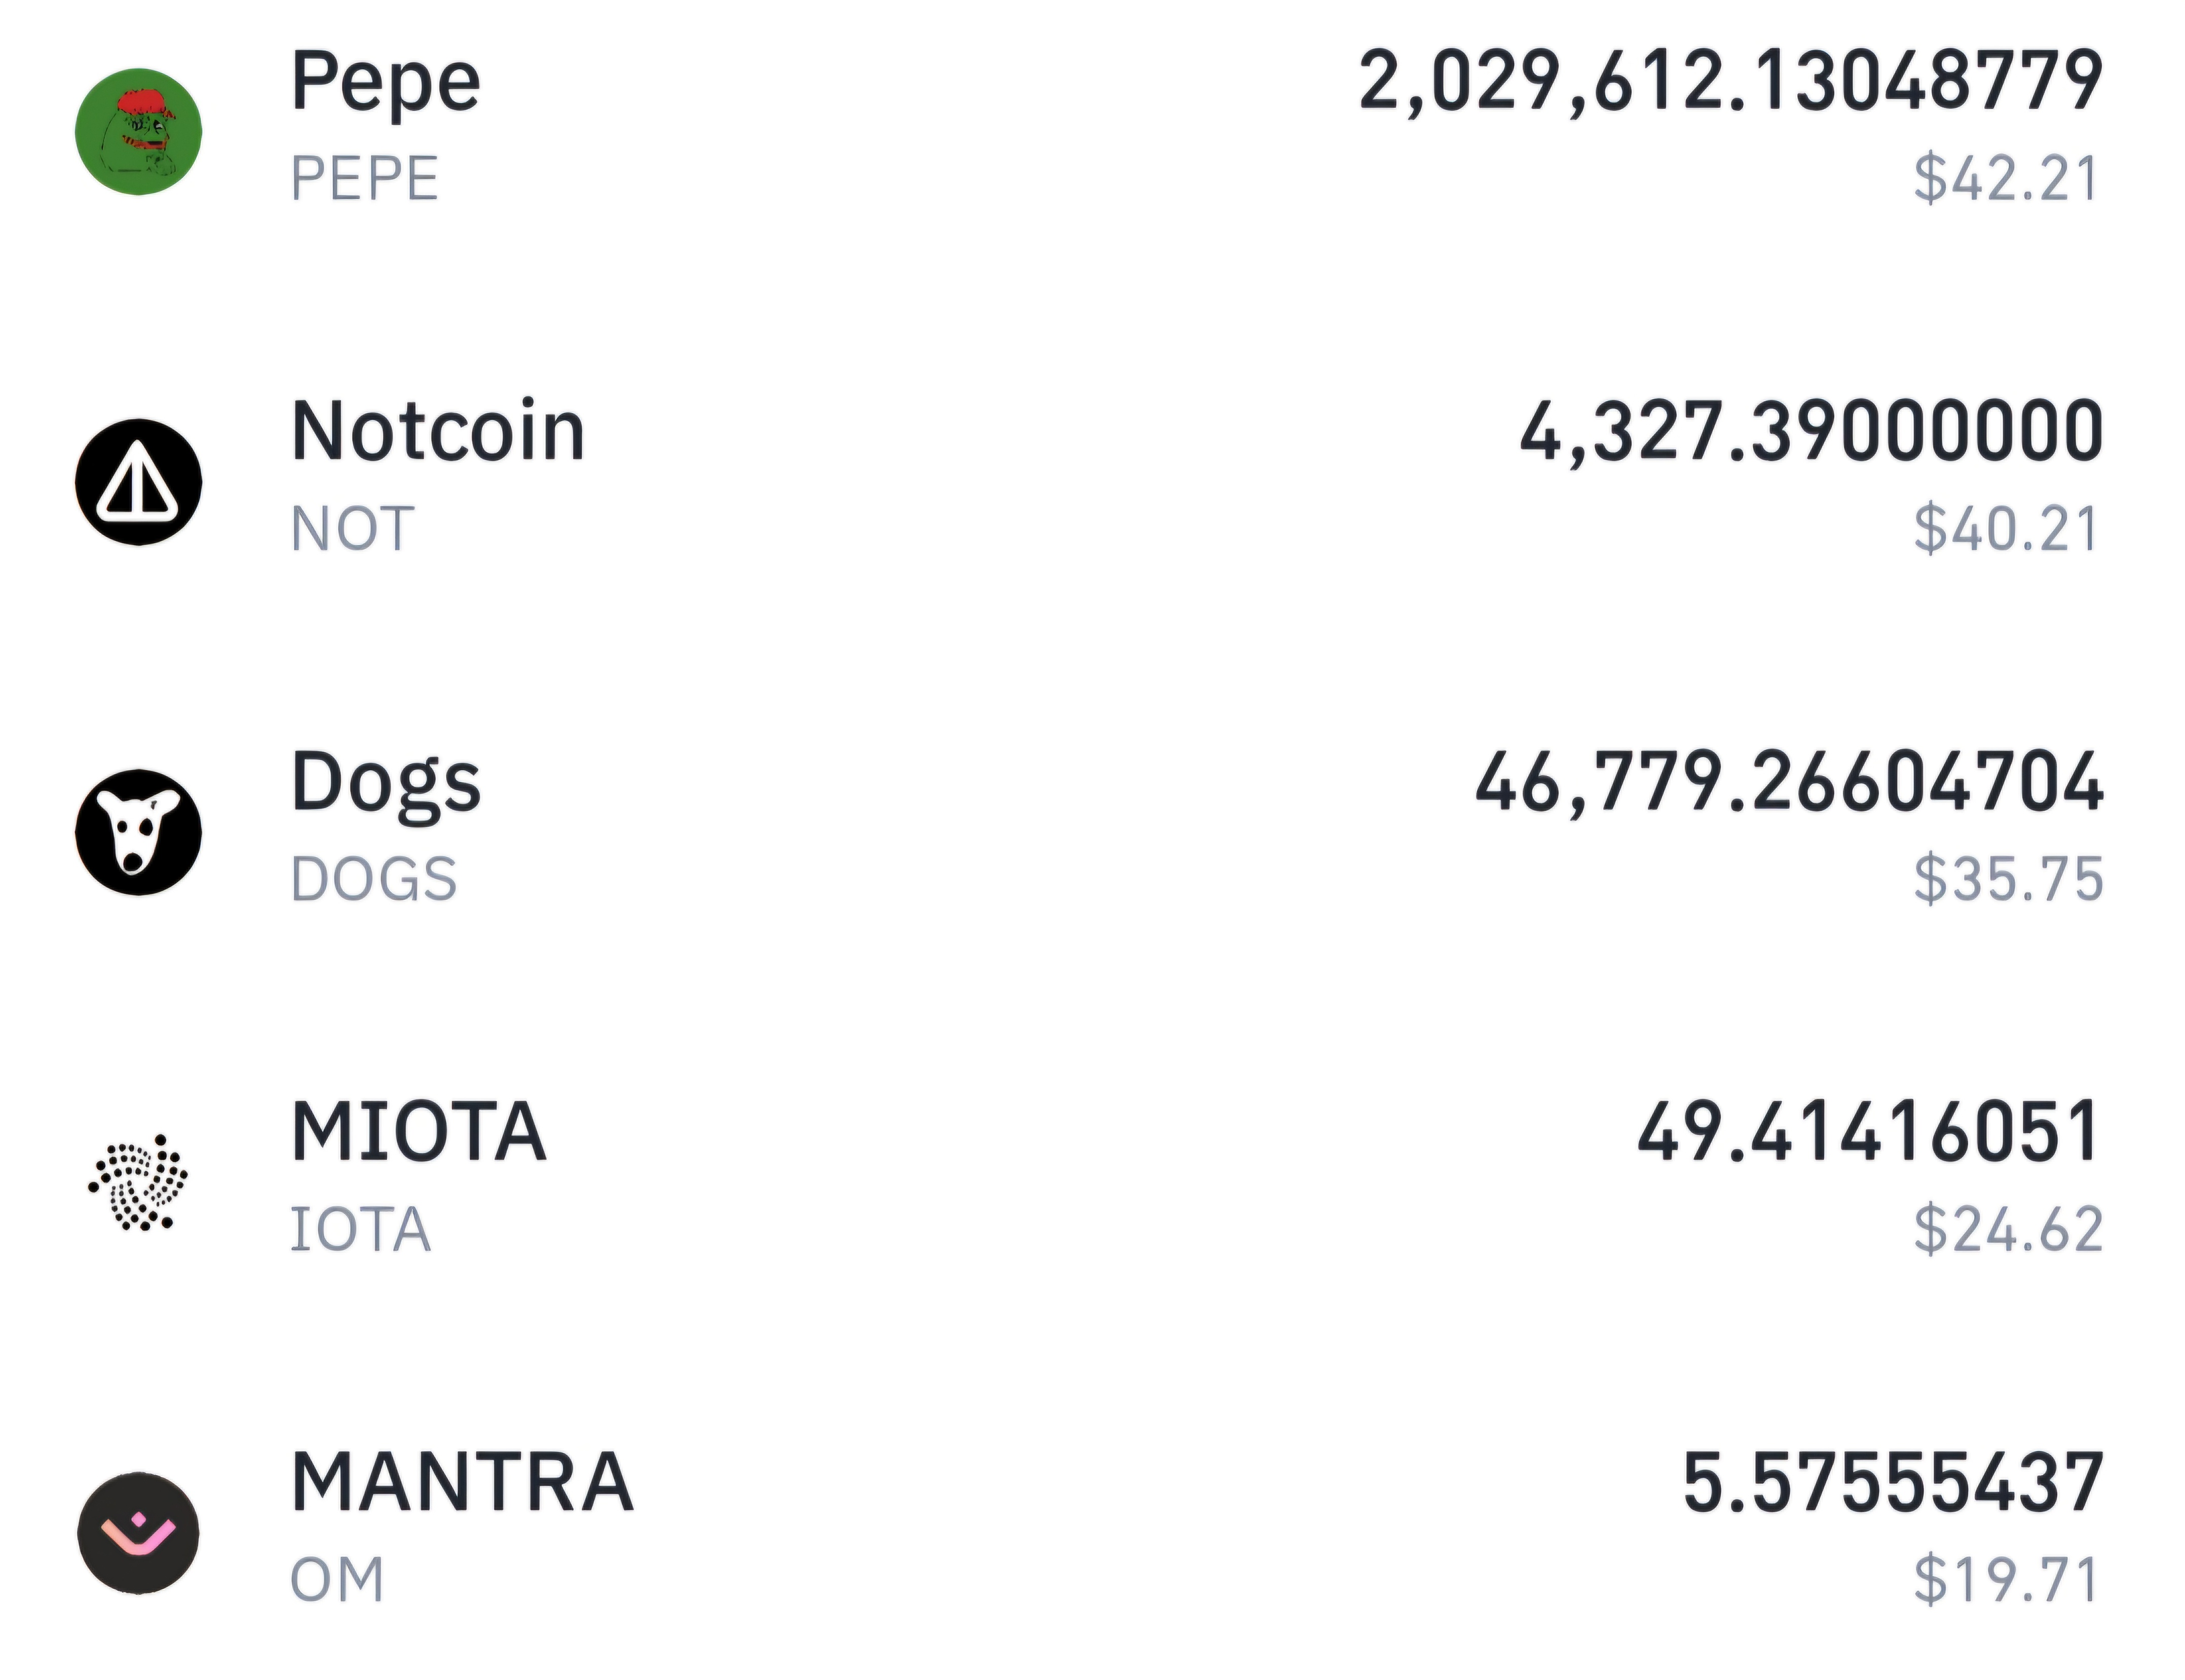Viewport: 2185px width, 1680px height.
Task: Select the PEPE ticker symbol label
Action: click(x=364, y=179)
